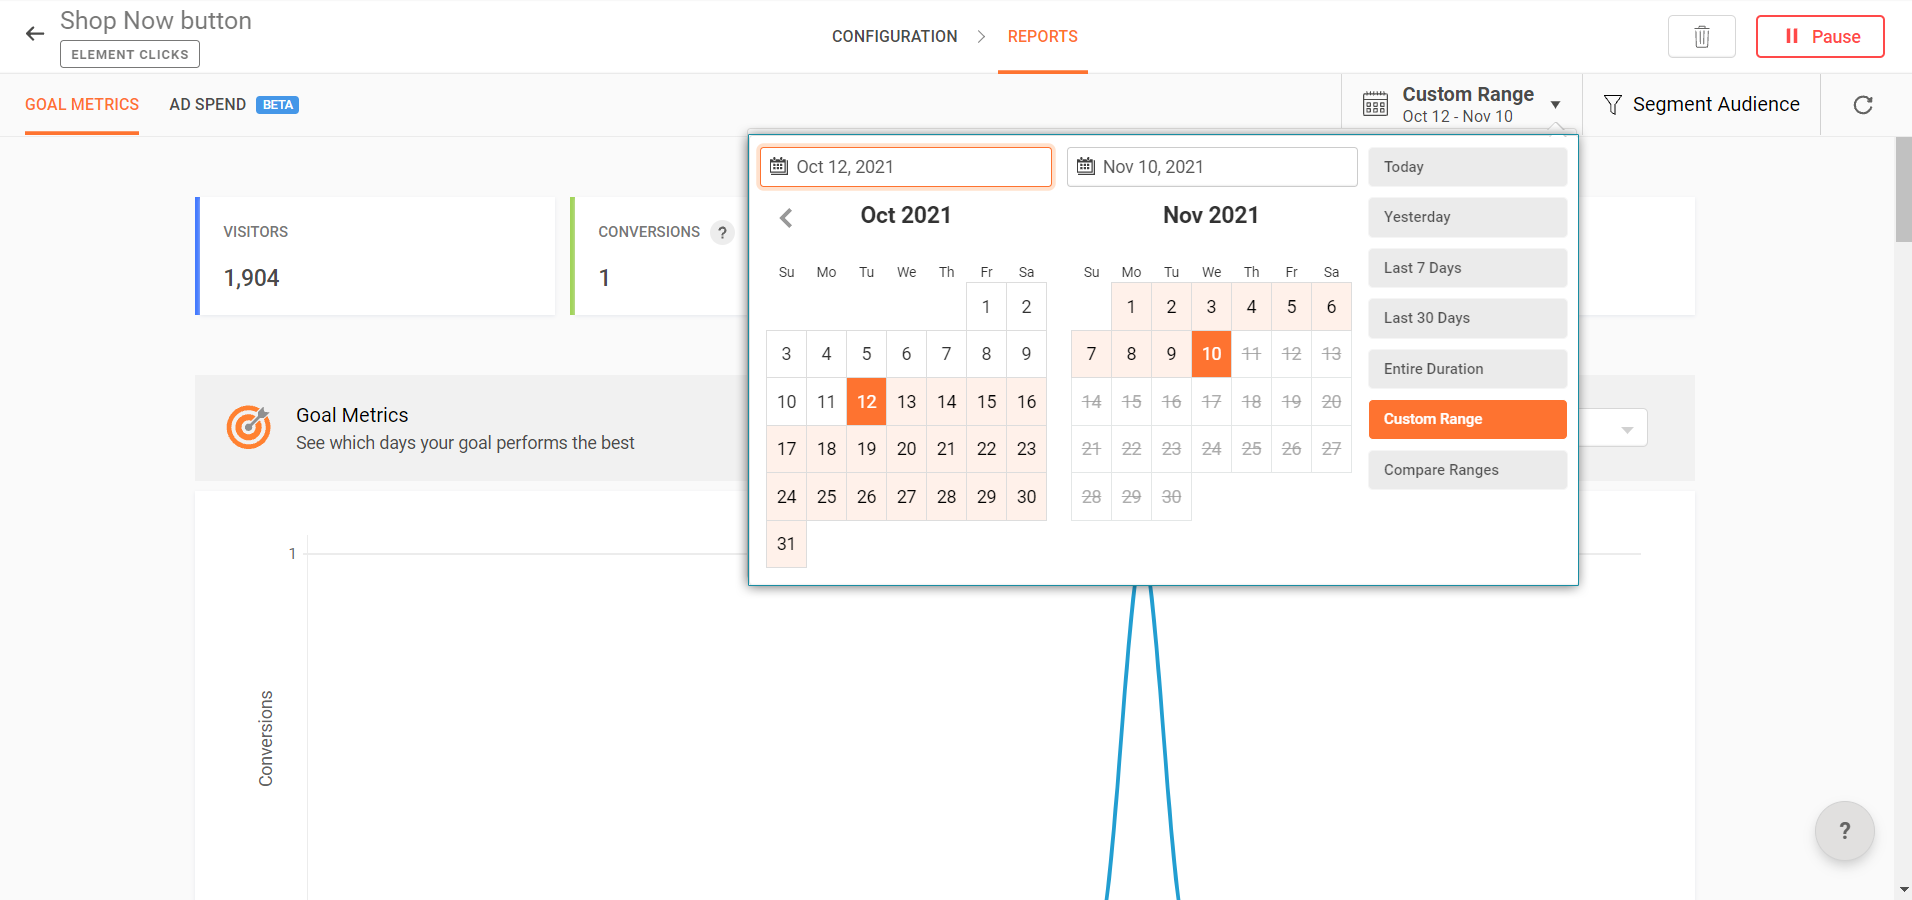Image resolution: width=1912 pixels, height=900 pixels.
Task: Click the funnel icon next to Segment Audience
Action: [1612, 104]
